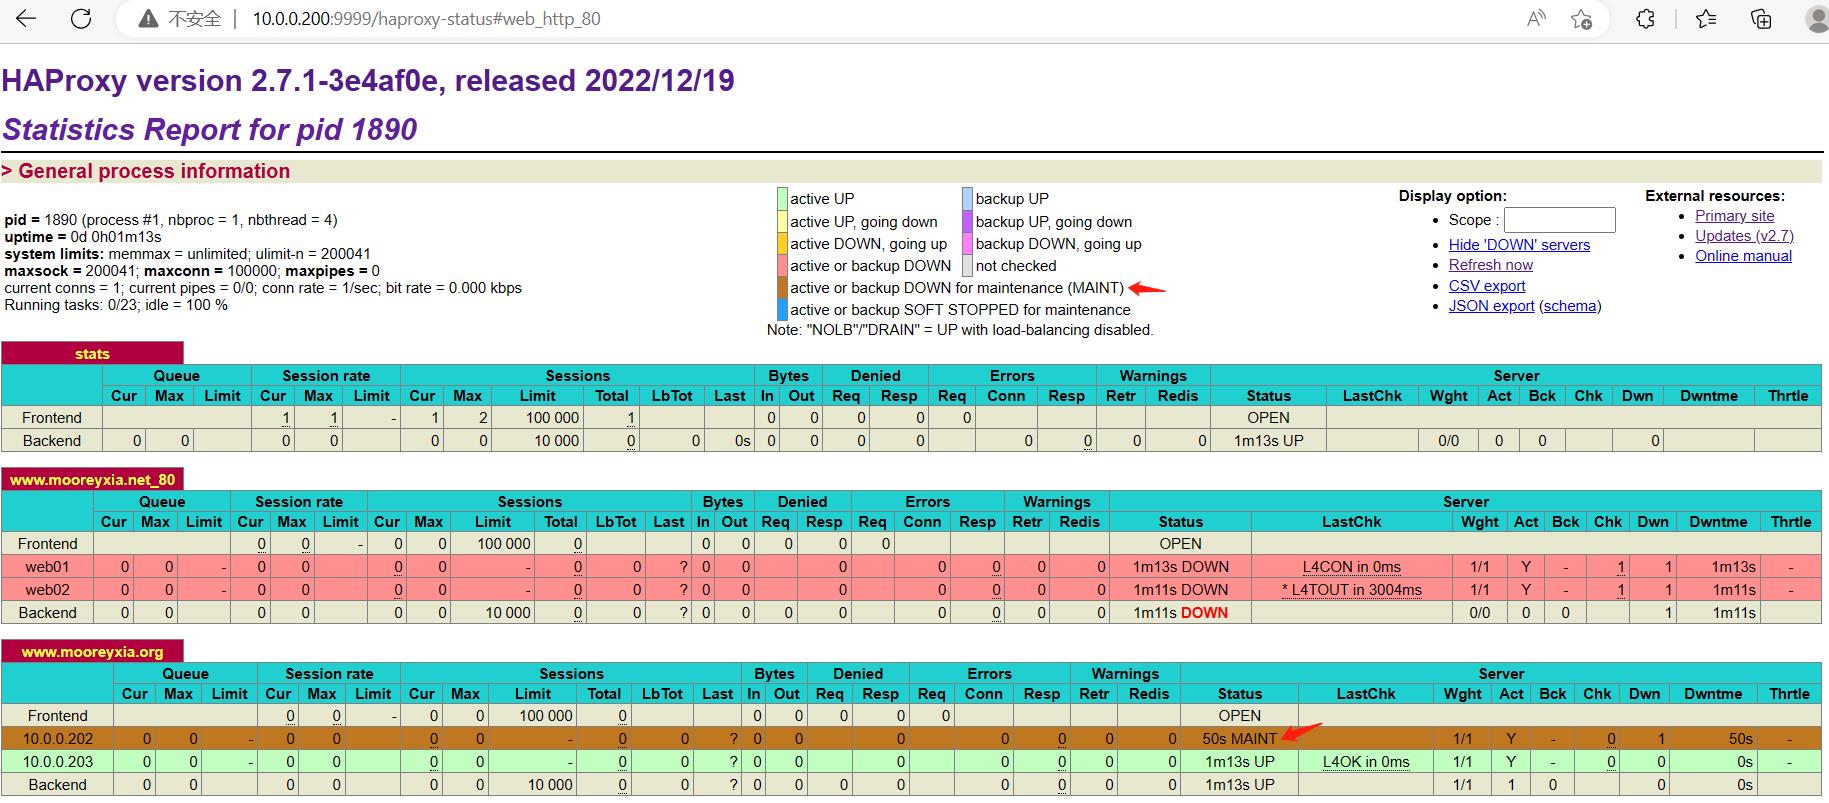Click the stats proxy title
1829x803 pixels.
point(92,353)
